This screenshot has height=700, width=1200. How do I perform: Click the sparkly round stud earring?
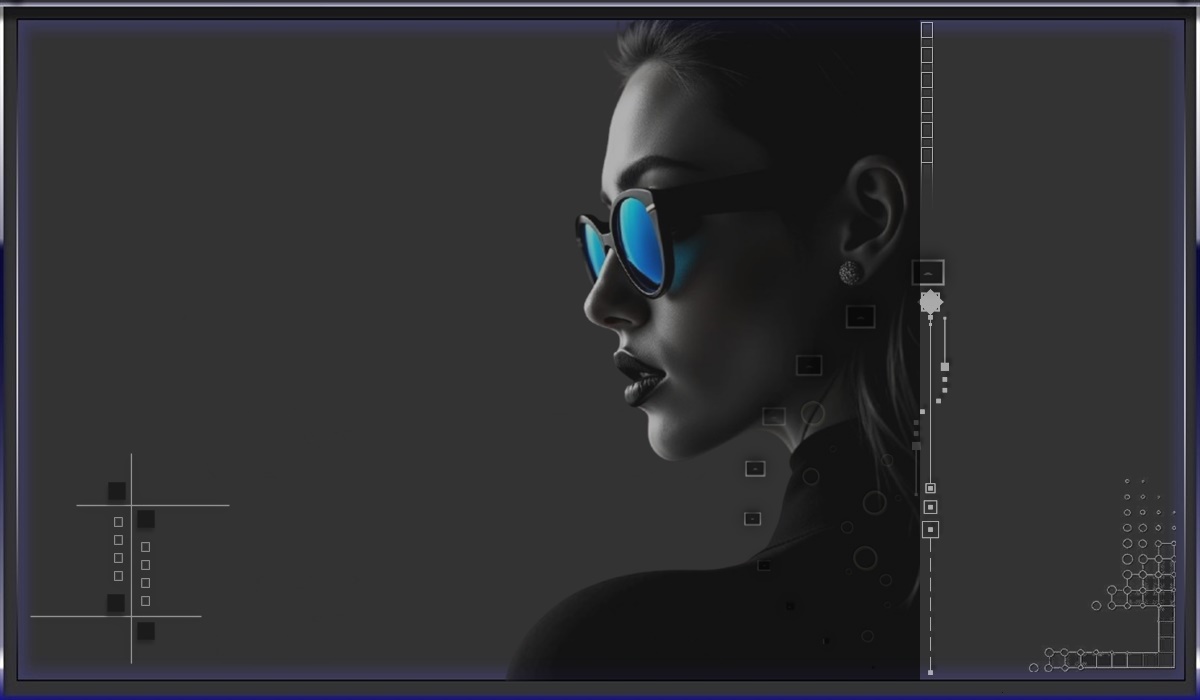[x=850, y=271]
